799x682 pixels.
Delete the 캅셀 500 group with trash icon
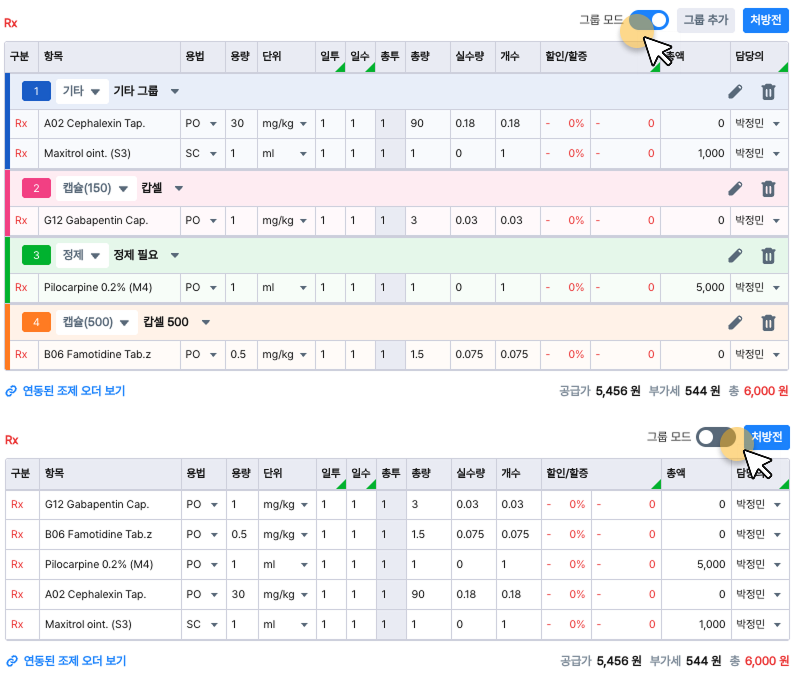(x=768, y=323)
